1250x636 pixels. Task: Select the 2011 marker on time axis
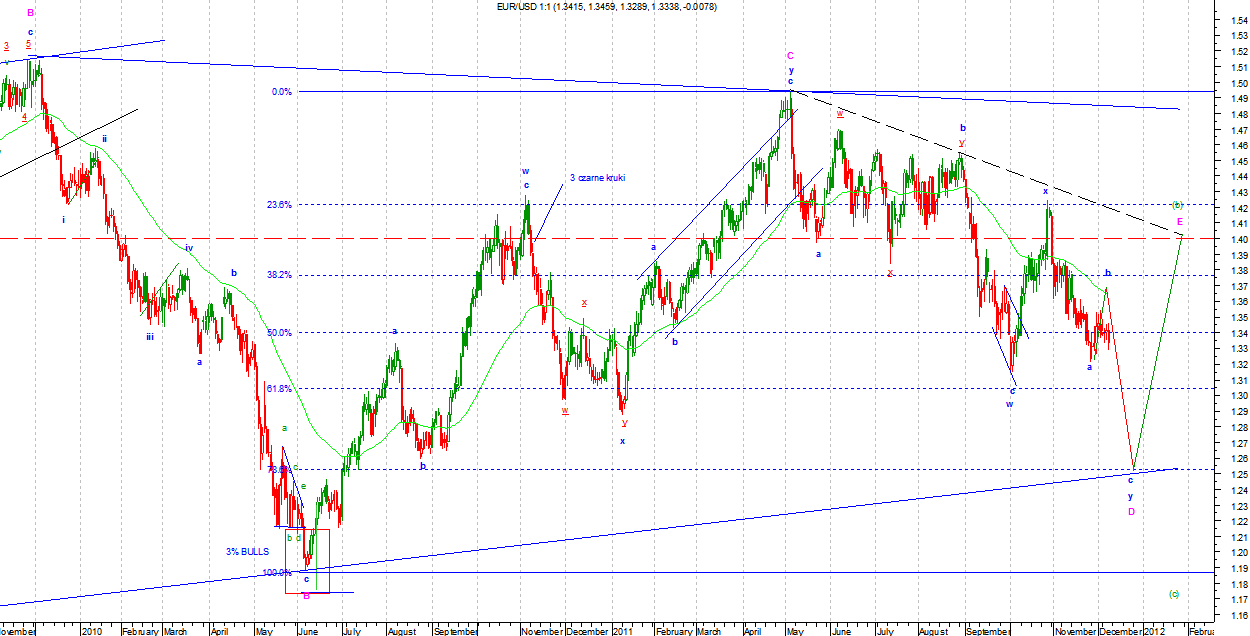[x=621, y=631]
